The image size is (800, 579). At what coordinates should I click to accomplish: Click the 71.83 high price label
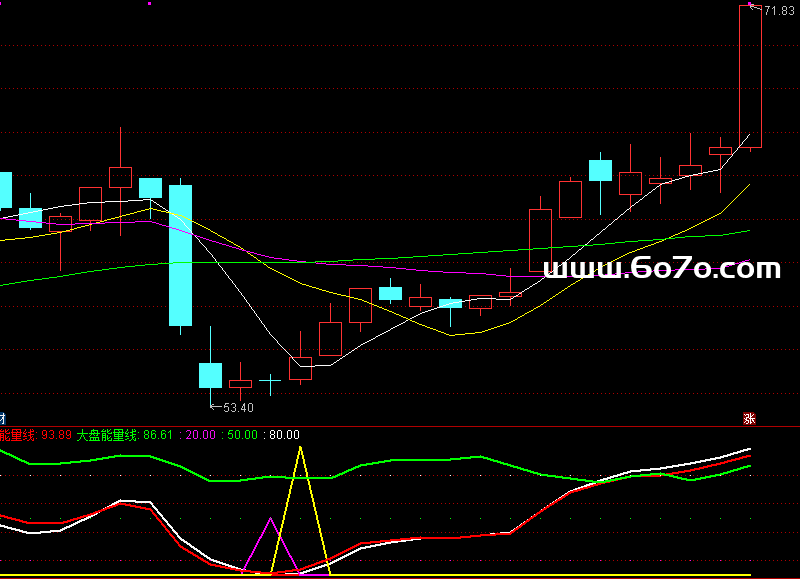click(779, 11)
